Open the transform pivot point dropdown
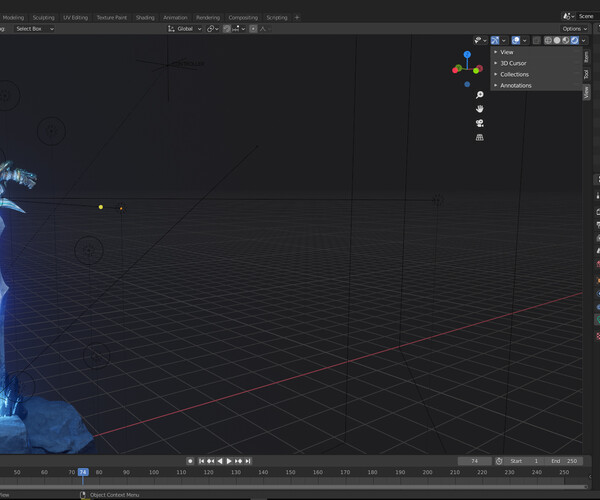 coord(213,29)
